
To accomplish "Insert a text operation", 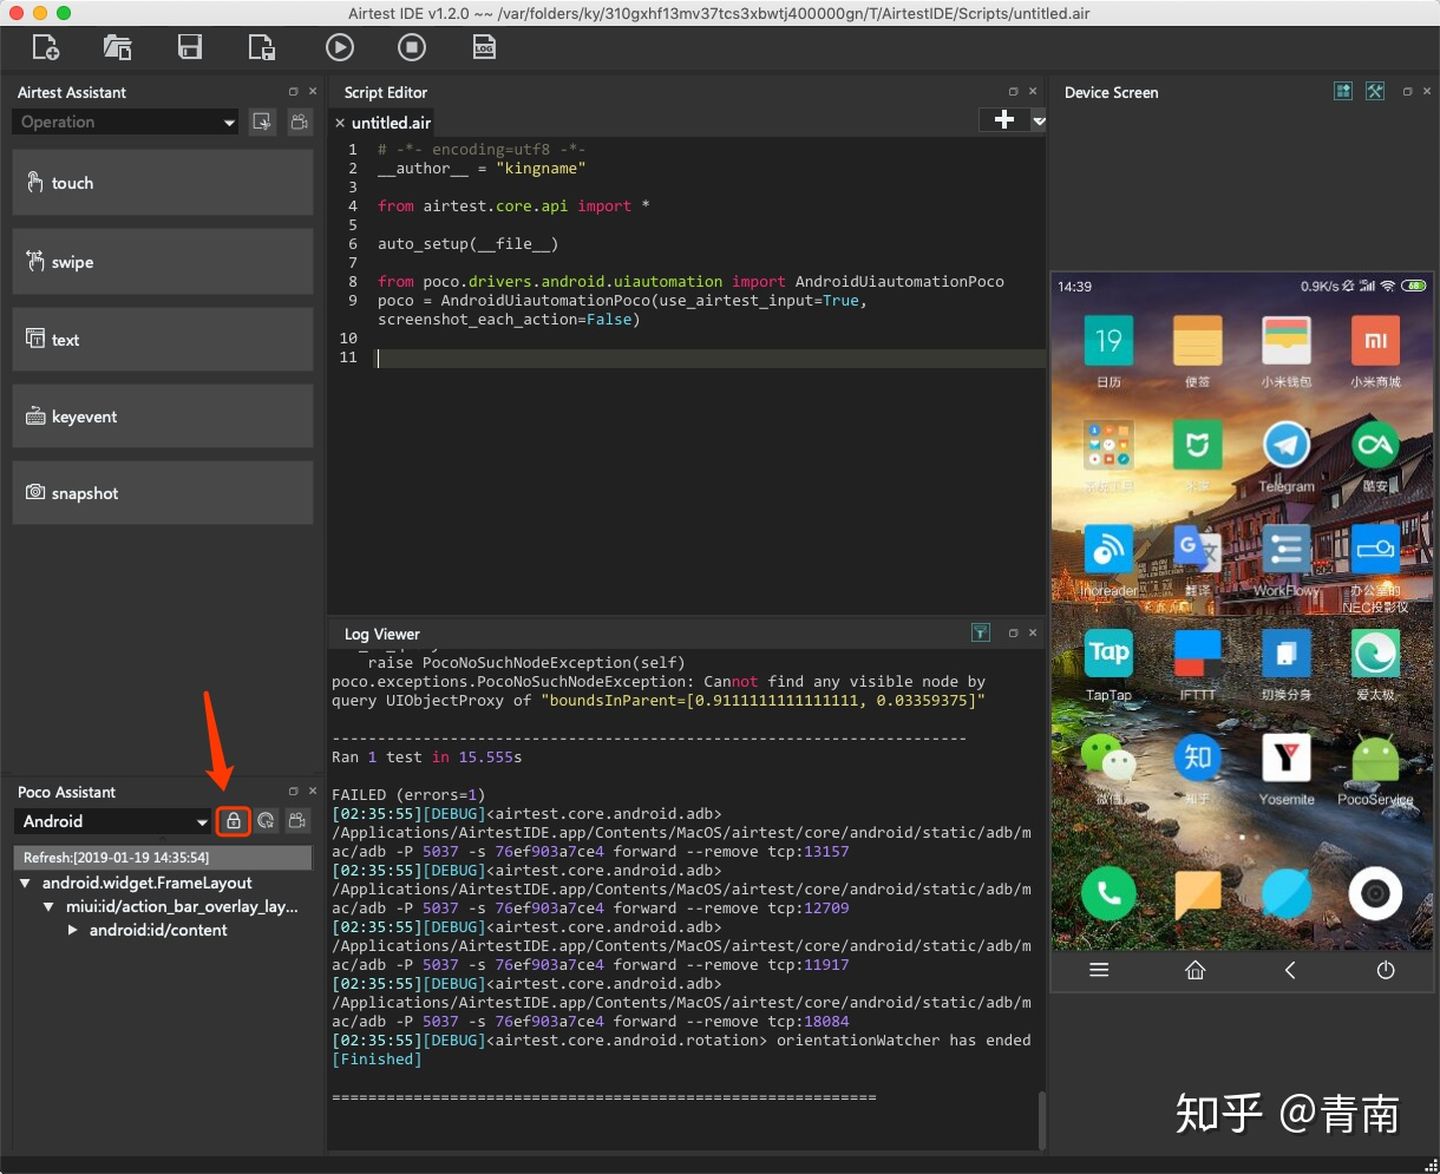I will click(x=162, y=340).
